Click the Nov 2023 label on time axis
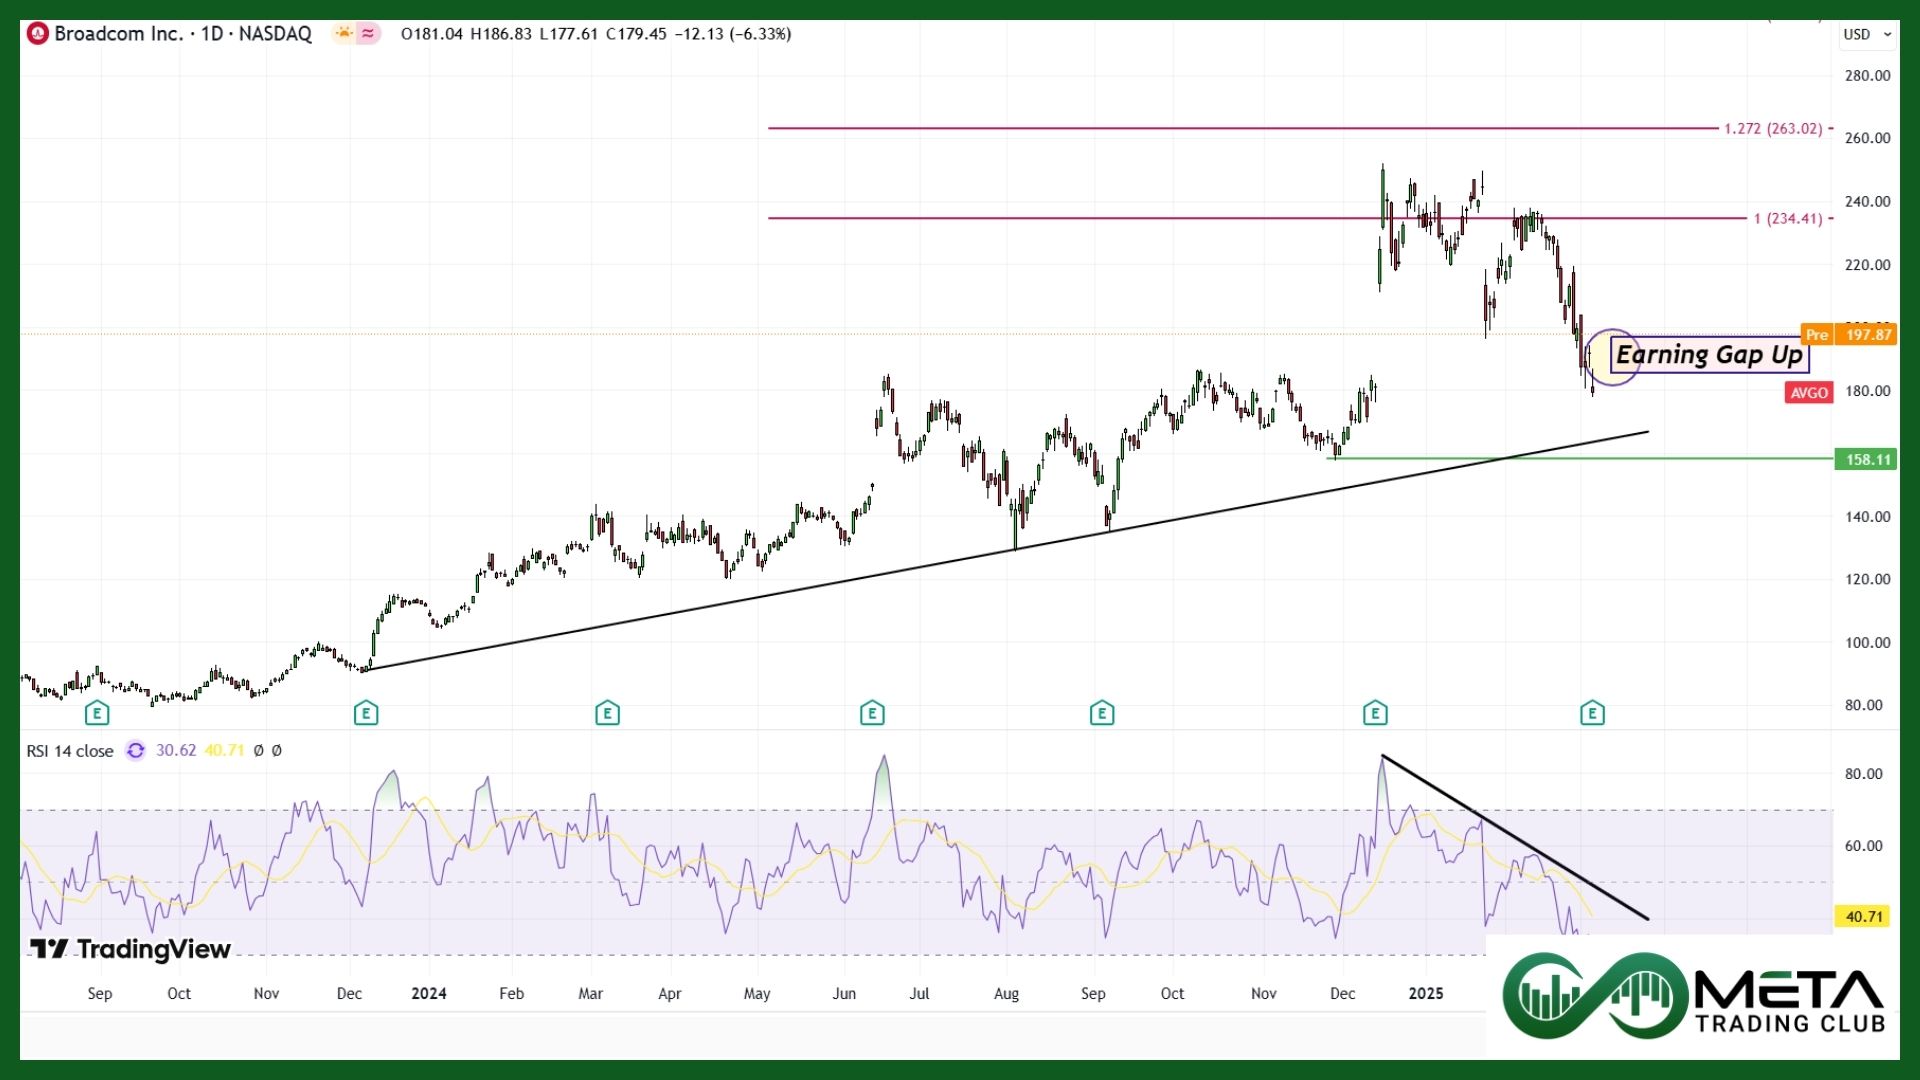The width and height of the screenshot is (1920, 1080). (x=266, y=993)
